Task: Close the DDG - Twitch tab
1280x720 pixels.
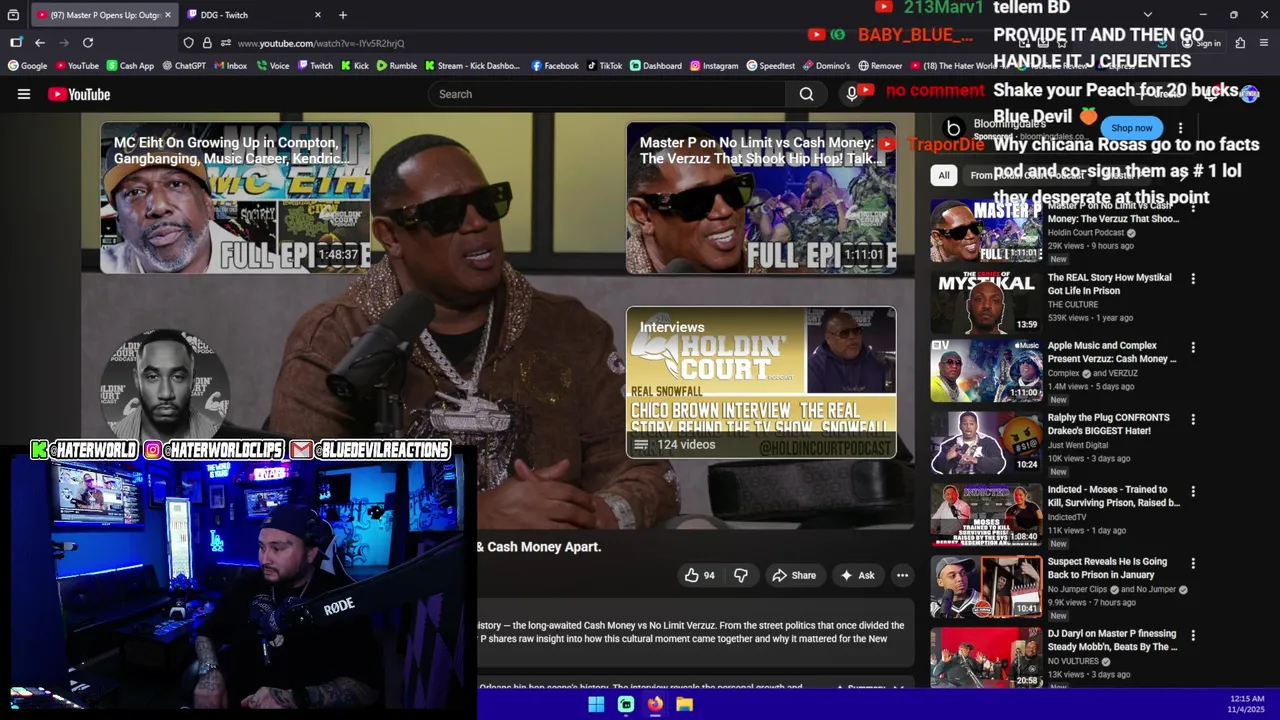Action: coord(318,15)
